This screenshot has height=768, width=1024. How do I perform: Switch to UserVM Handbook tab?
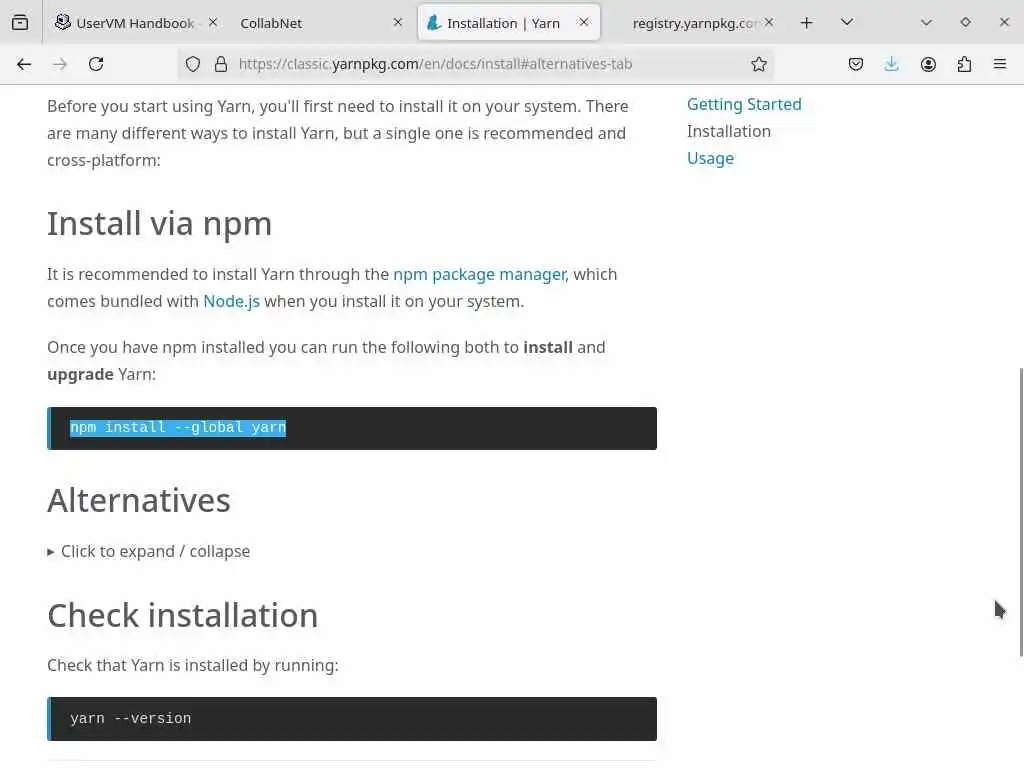[135, 23]
